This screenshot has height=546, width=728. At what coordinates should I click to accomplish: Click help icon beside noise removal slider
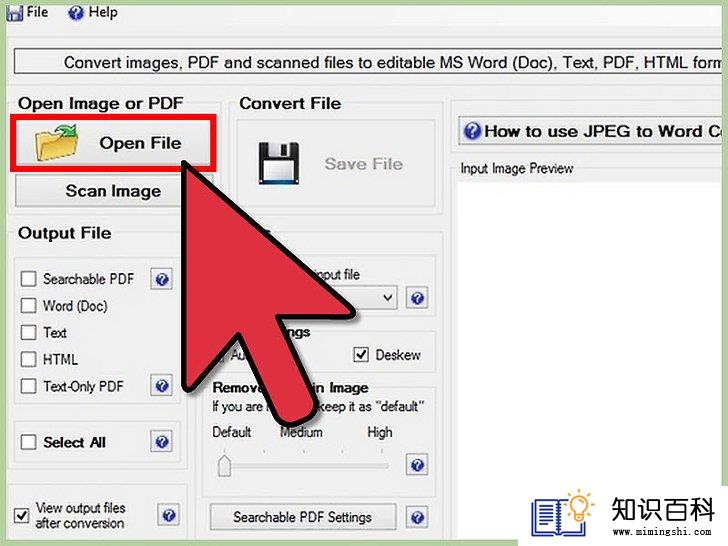click(x=417, y=465)
